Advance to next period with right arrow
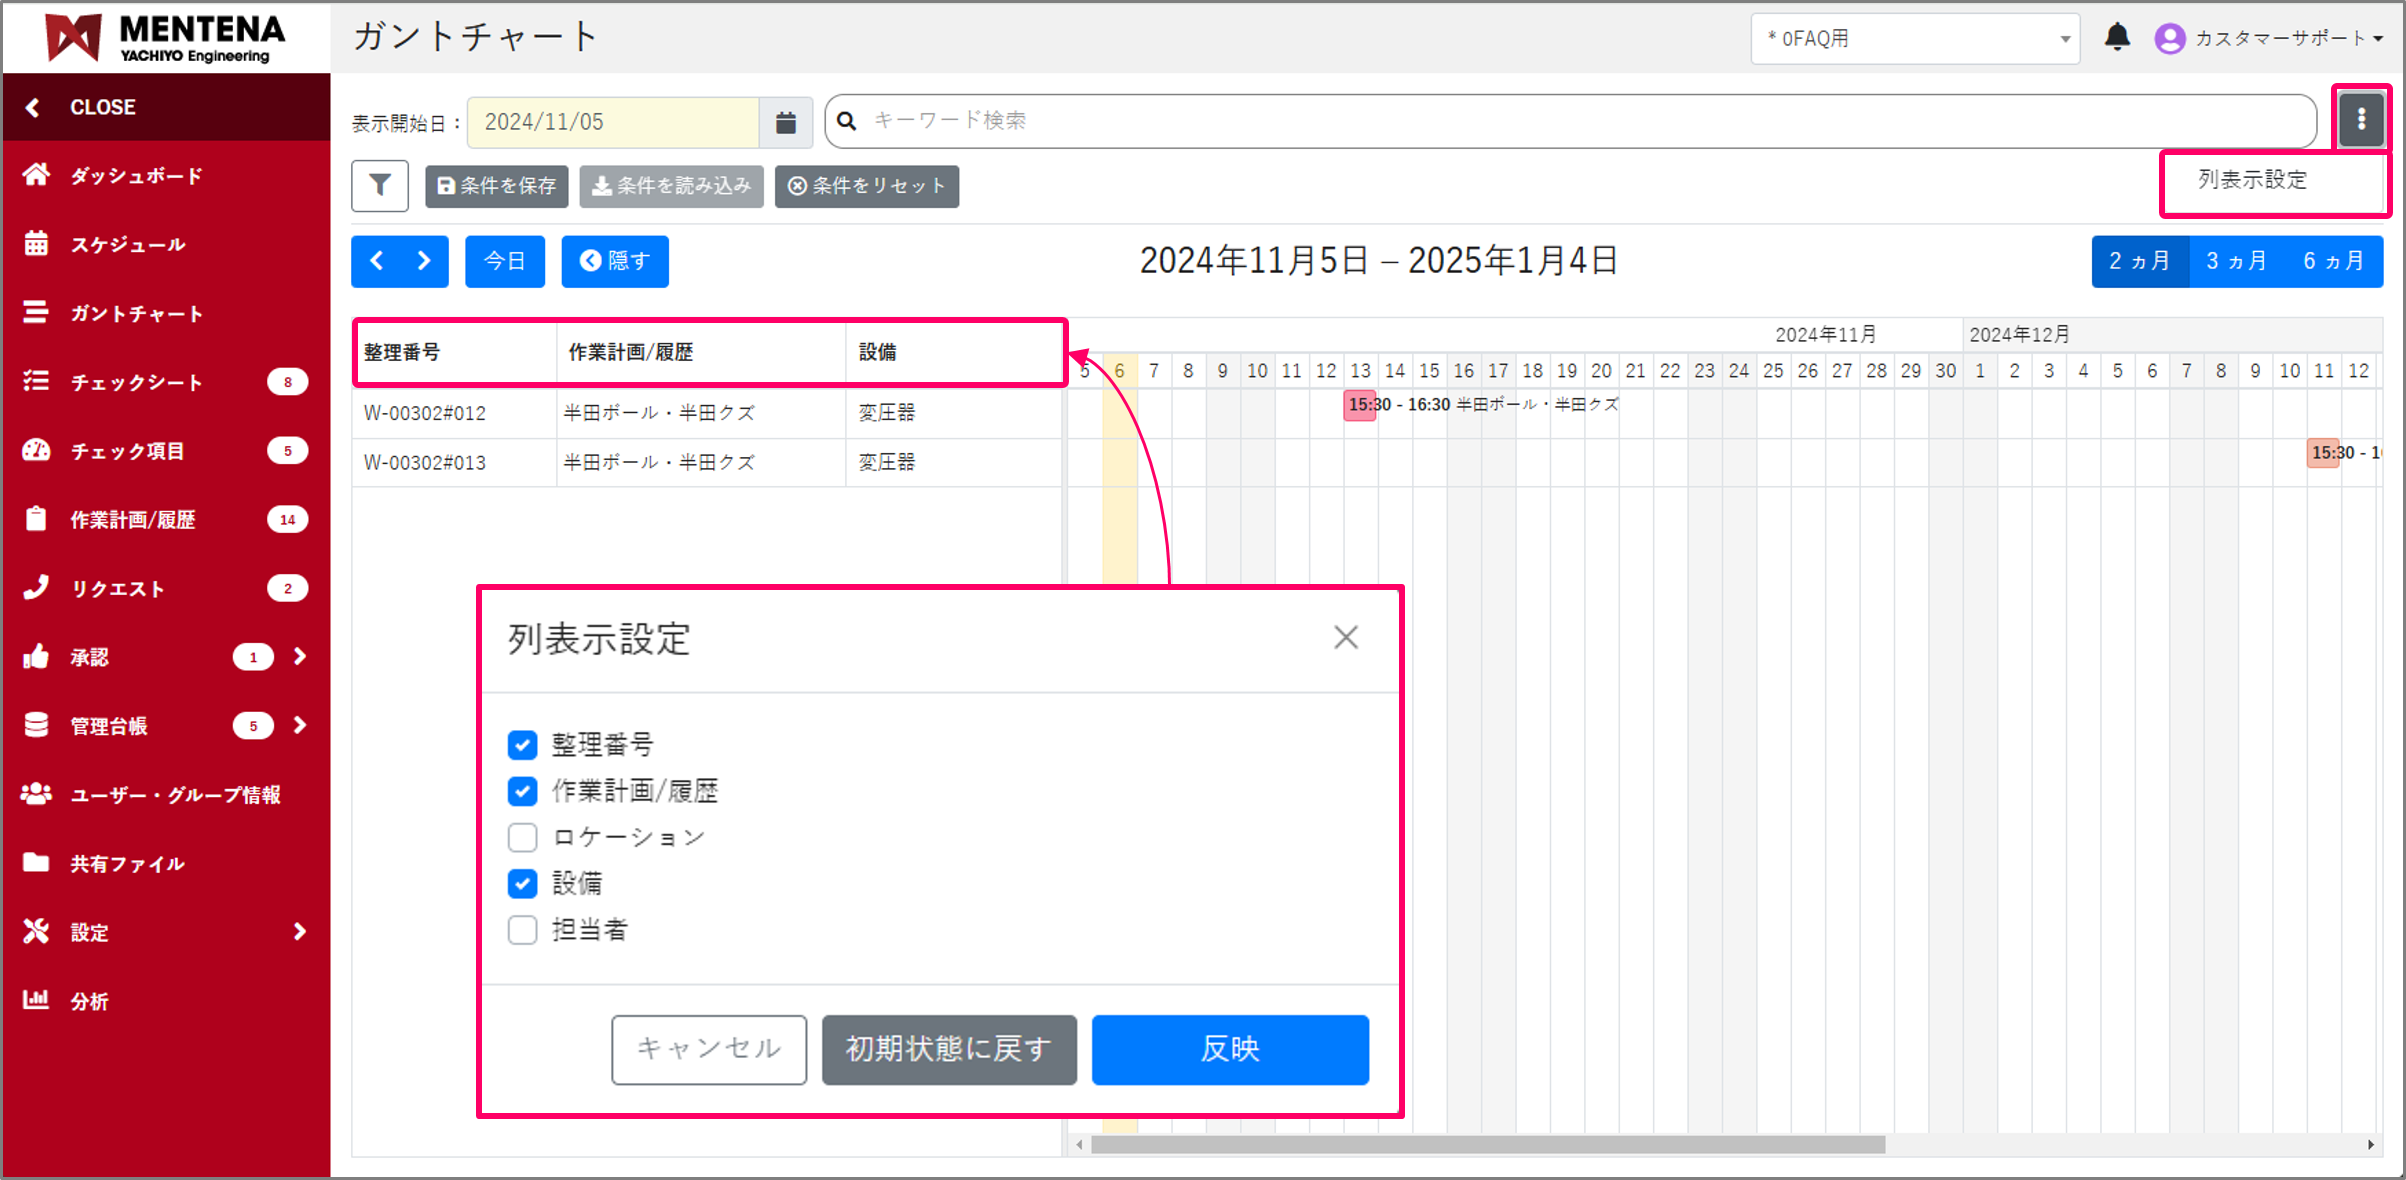 click(x=424, y=261)
